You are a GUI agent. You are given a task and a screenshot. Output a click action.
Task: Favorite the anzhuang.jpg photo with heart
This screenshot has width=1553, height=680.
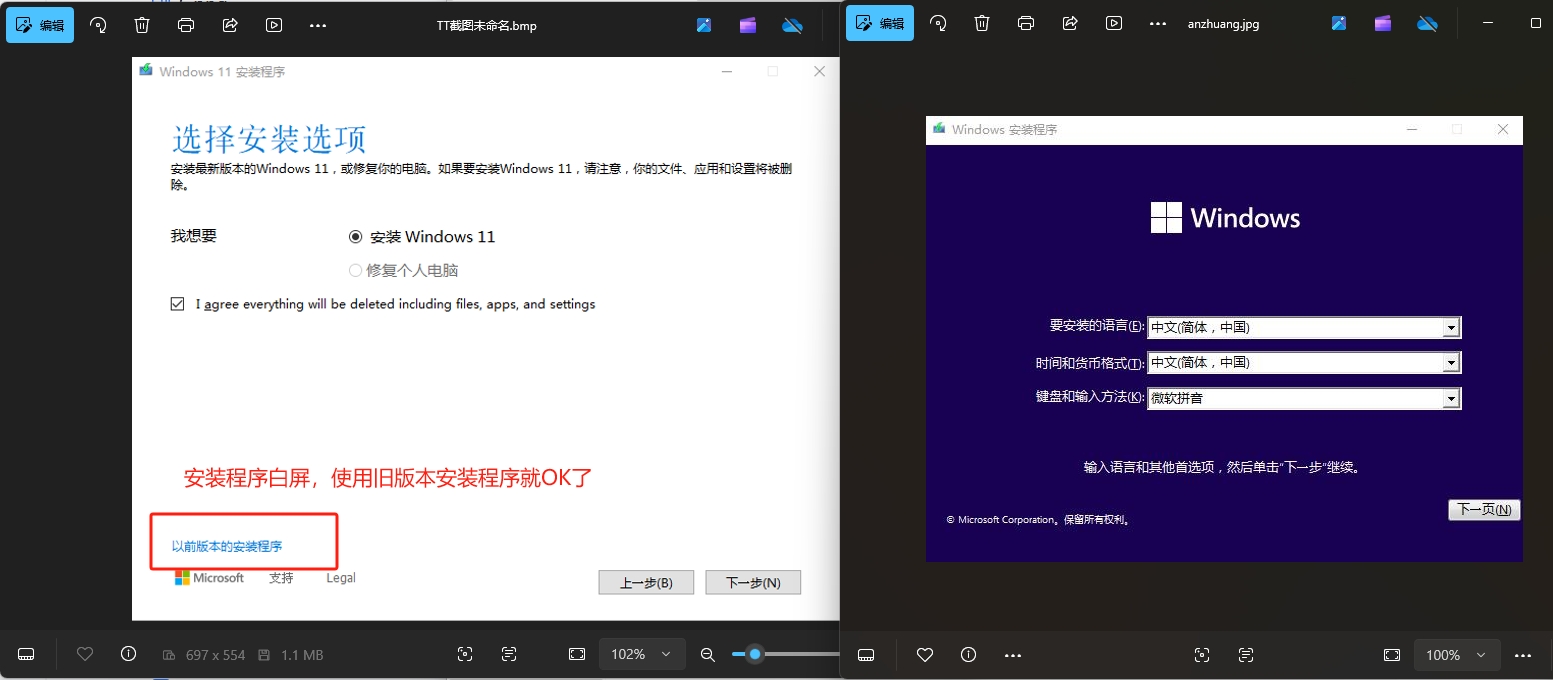coord(925,655)
